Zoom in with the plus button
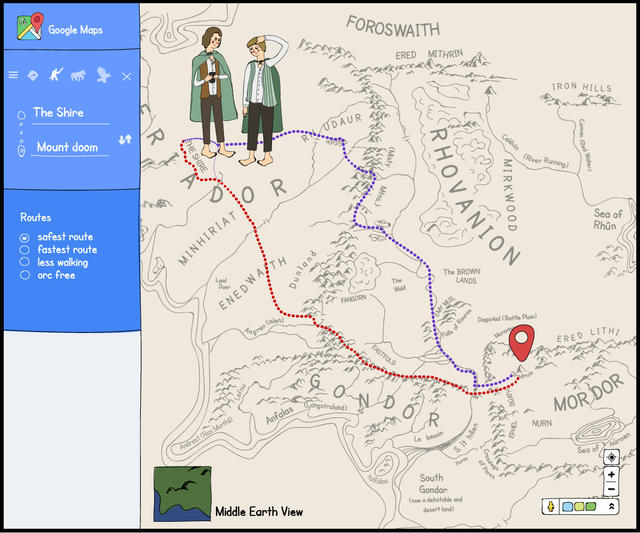Image resolution: width=640 pixels, height=533 pixels. tap(611, 475)
